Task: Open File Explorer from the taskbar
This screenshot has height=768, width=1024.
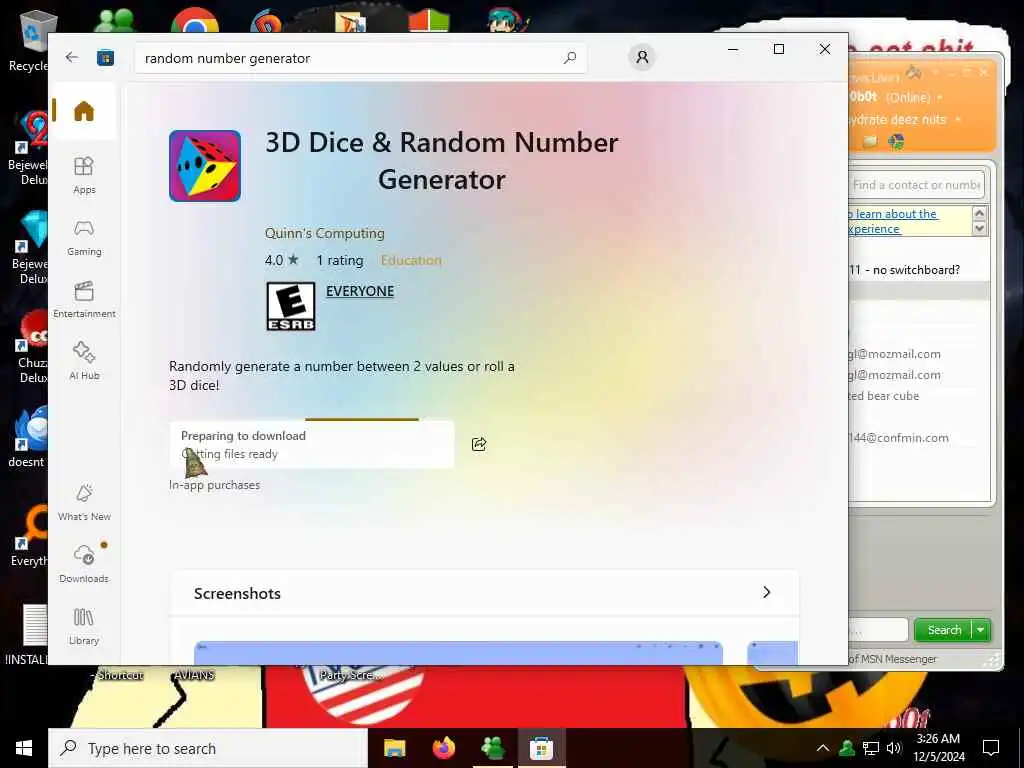Action: (x=394, y=748)
